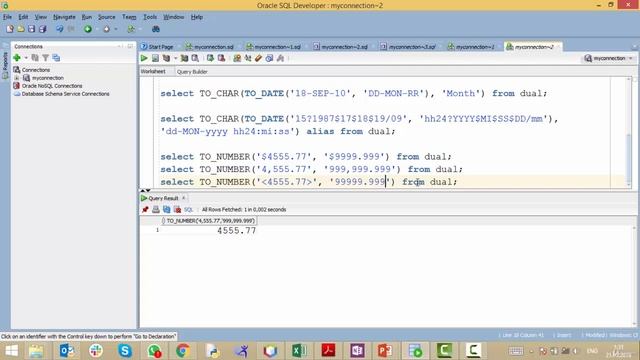Open the Help menu
The width and height of the screenshot is (640, 360).
(x=197, y=17)
